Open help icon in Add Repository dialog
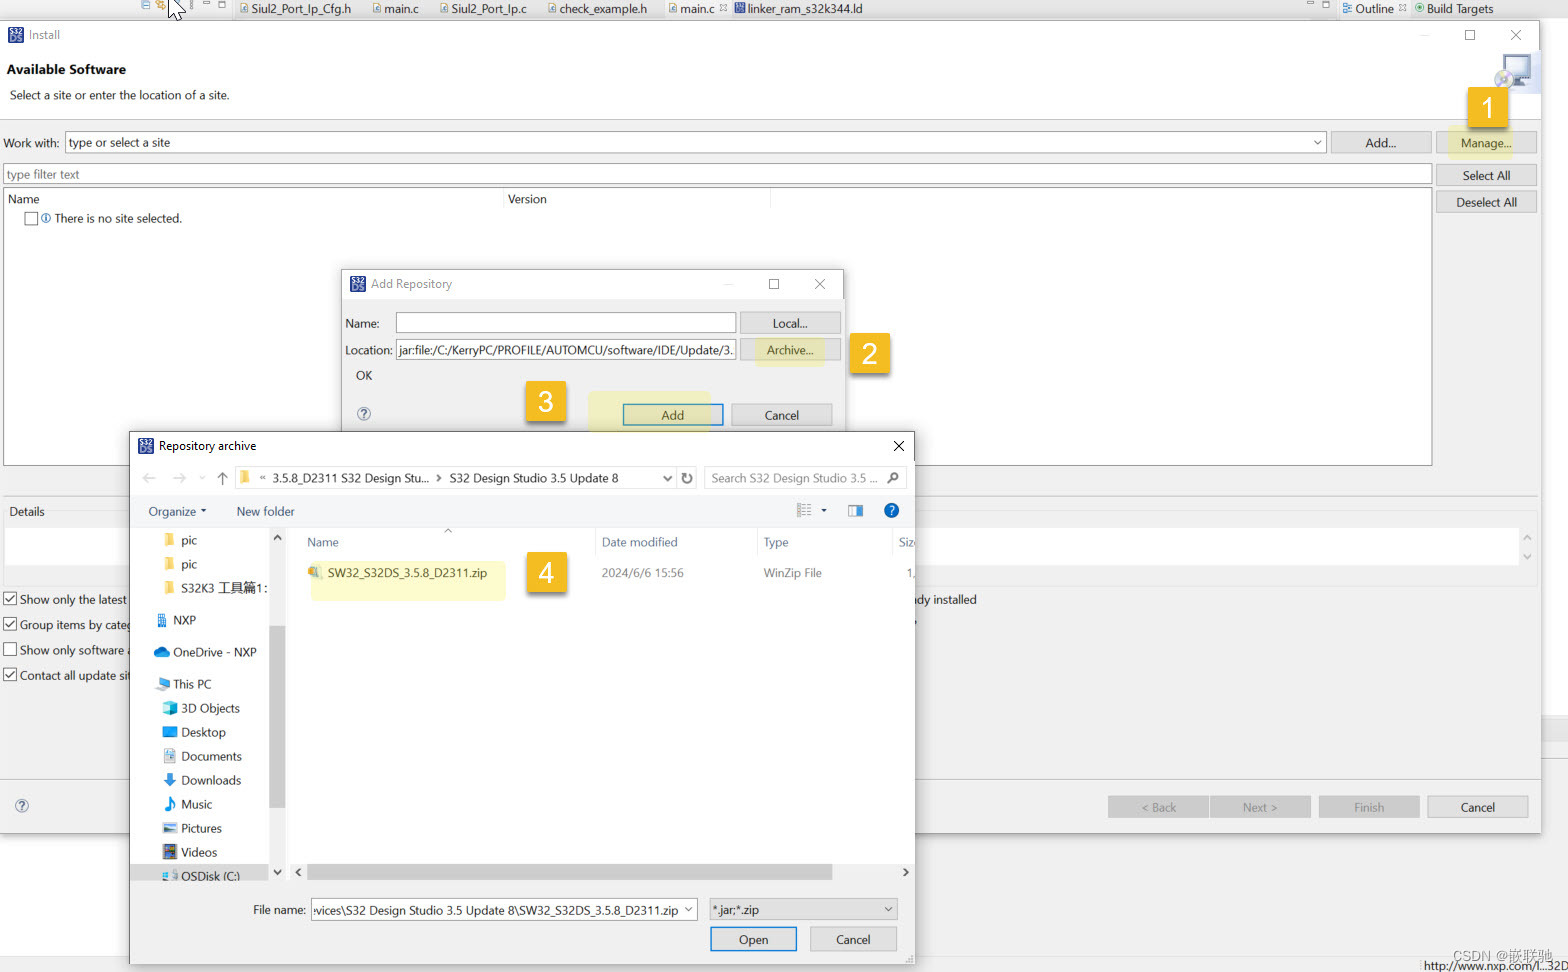Viewport: 1568px width, 972px height. click(364, 414)
